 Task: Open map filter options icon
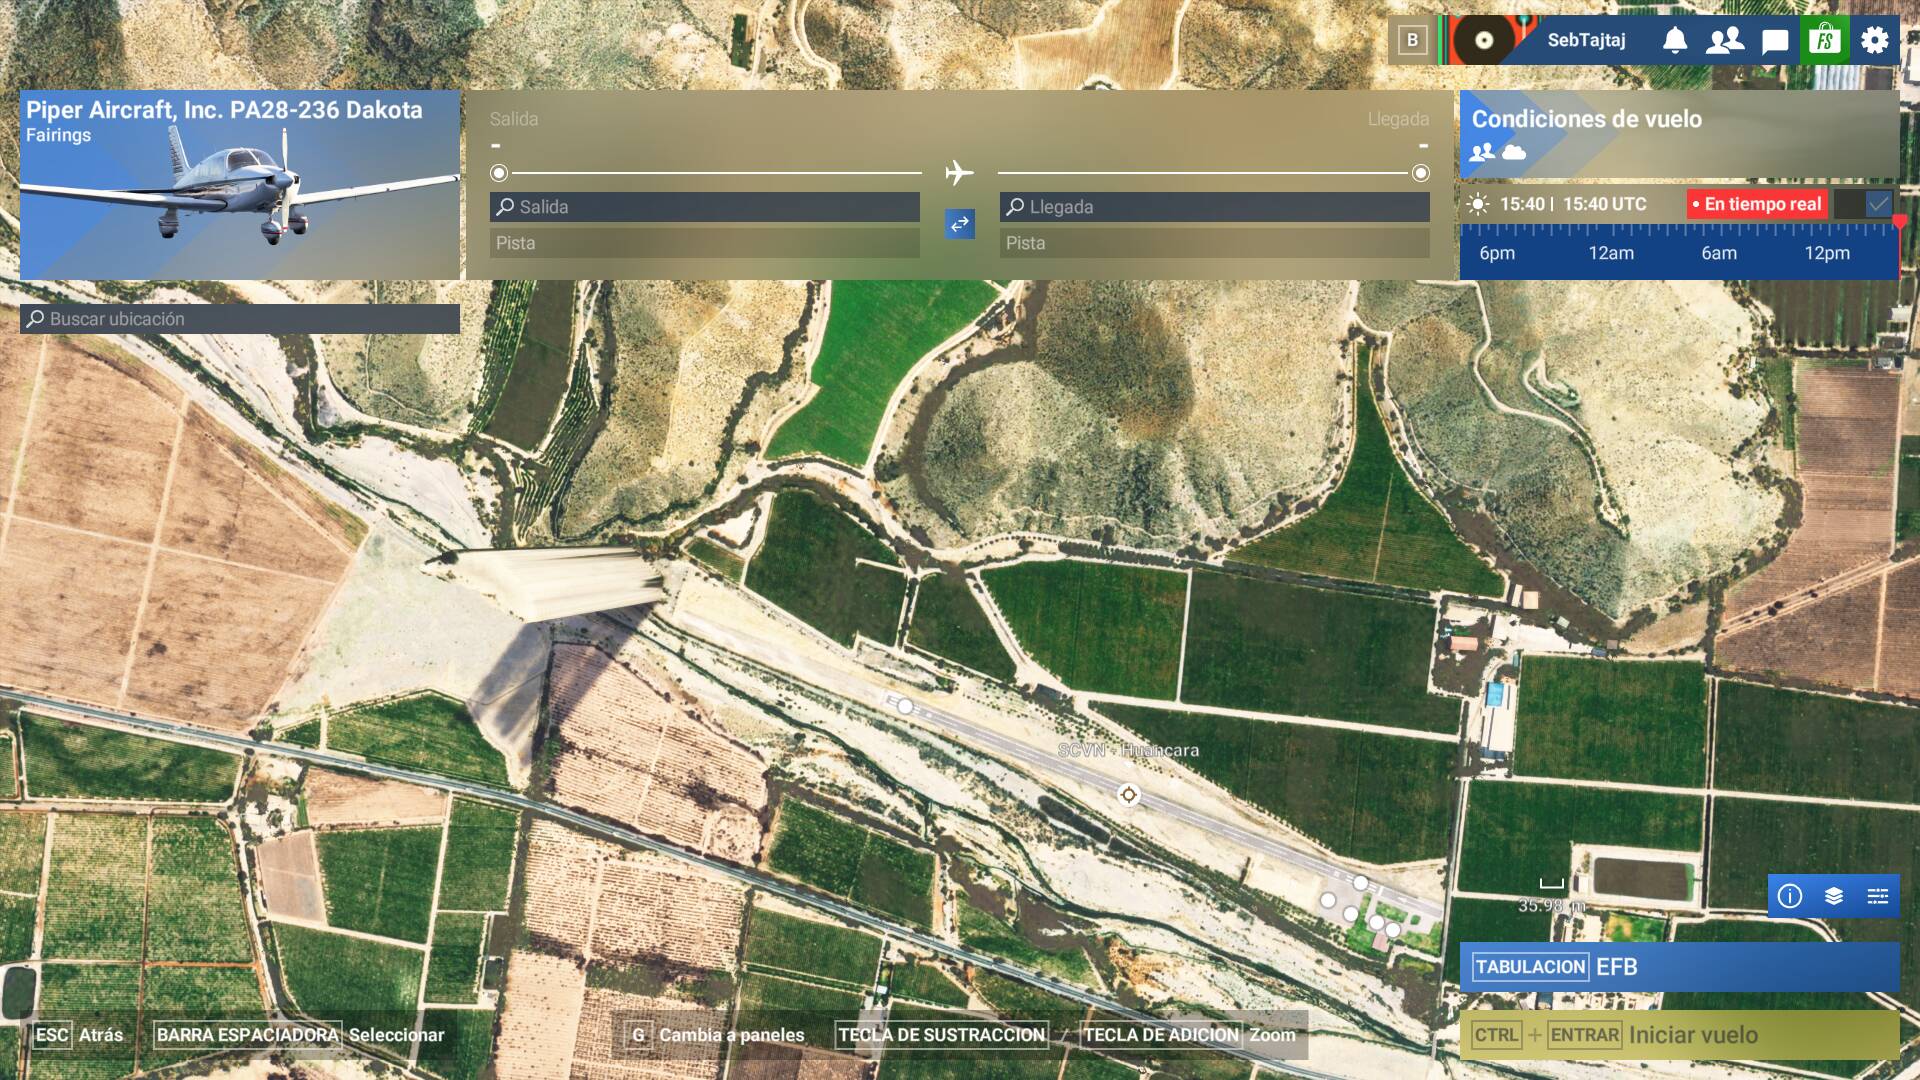pyautogui.click(x=1878, y=896)
